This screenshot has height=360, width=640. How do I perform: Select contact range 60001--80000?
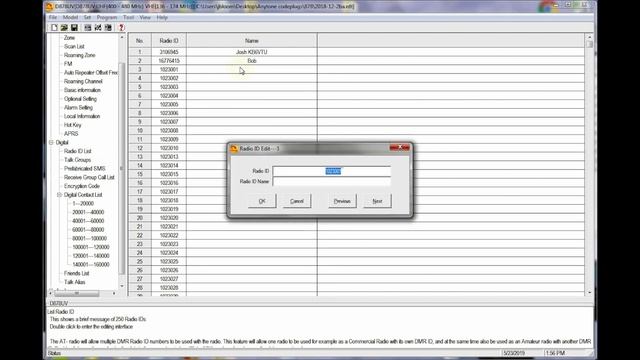point(88,229)
